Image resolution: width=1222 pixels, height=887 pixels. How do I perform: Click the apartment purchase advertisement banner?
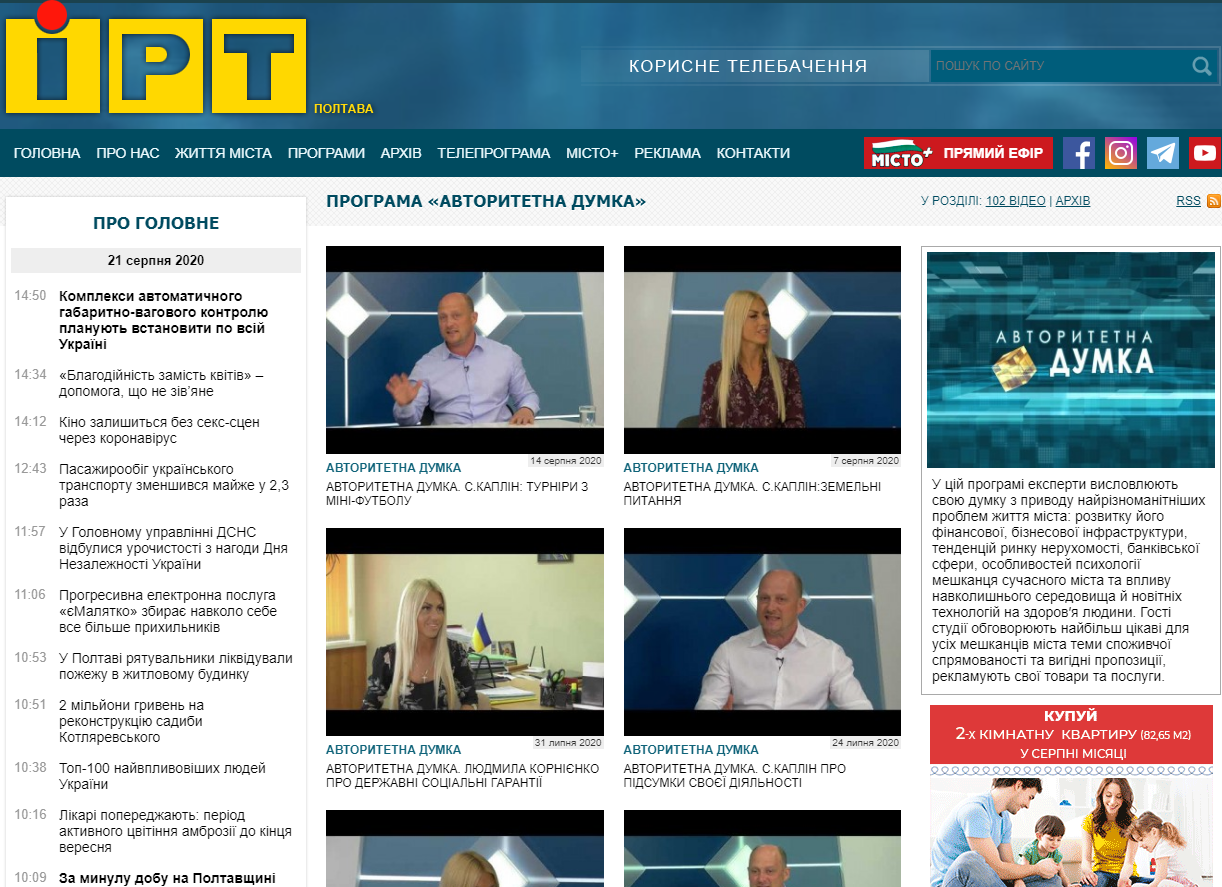pos(1072,796)
